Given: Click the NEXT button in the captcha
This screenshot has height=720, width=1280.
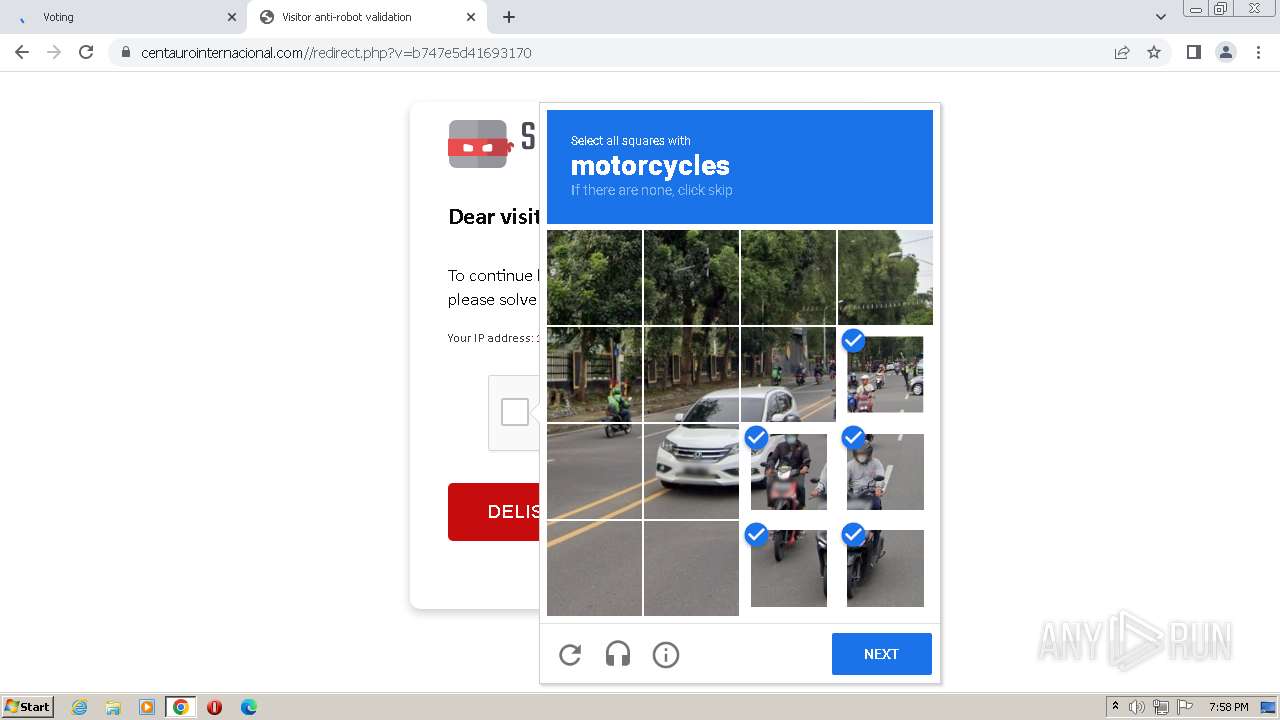Looking at the screenshot, I should pyautogui.click(x=881, y=654).
